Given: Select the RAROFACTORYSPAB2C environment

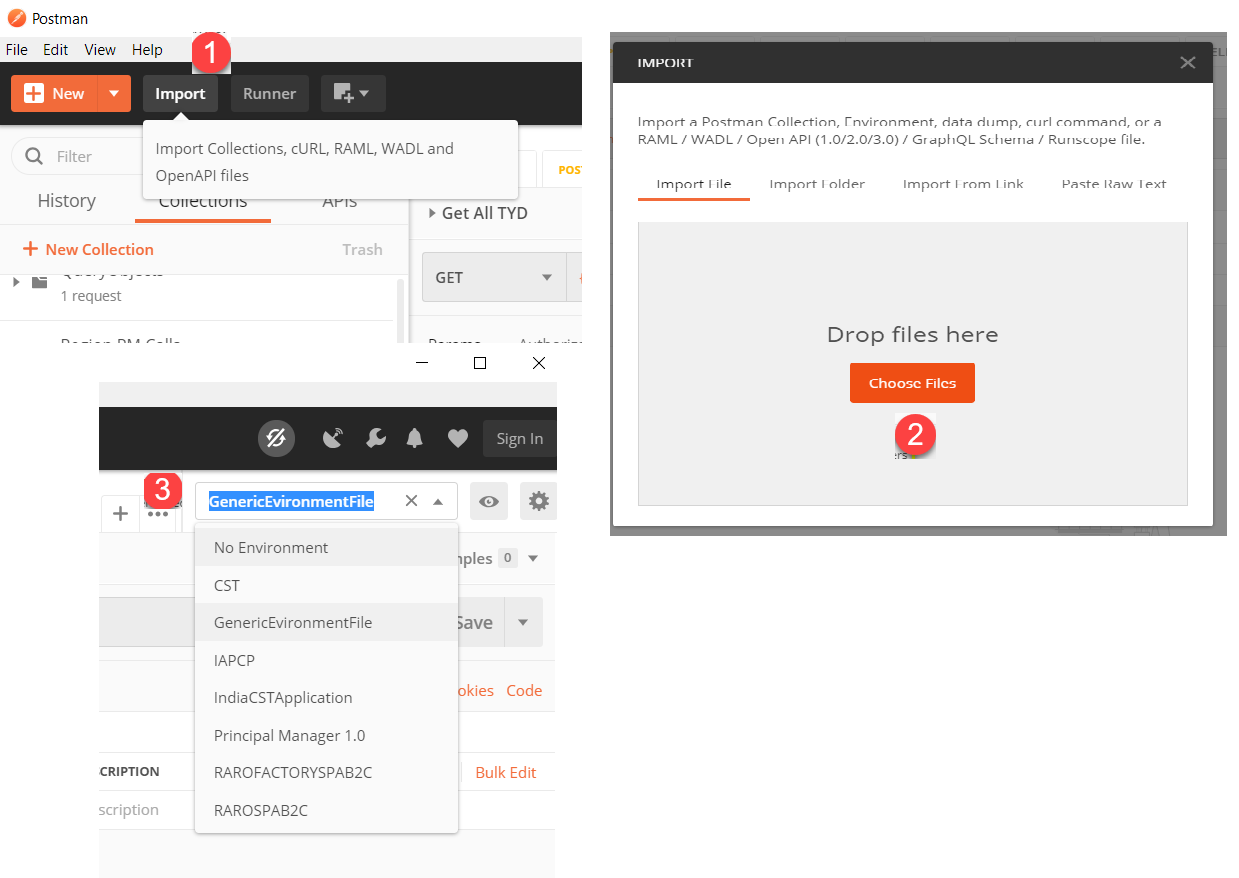Looking at the screenshot, I should 326,772.
